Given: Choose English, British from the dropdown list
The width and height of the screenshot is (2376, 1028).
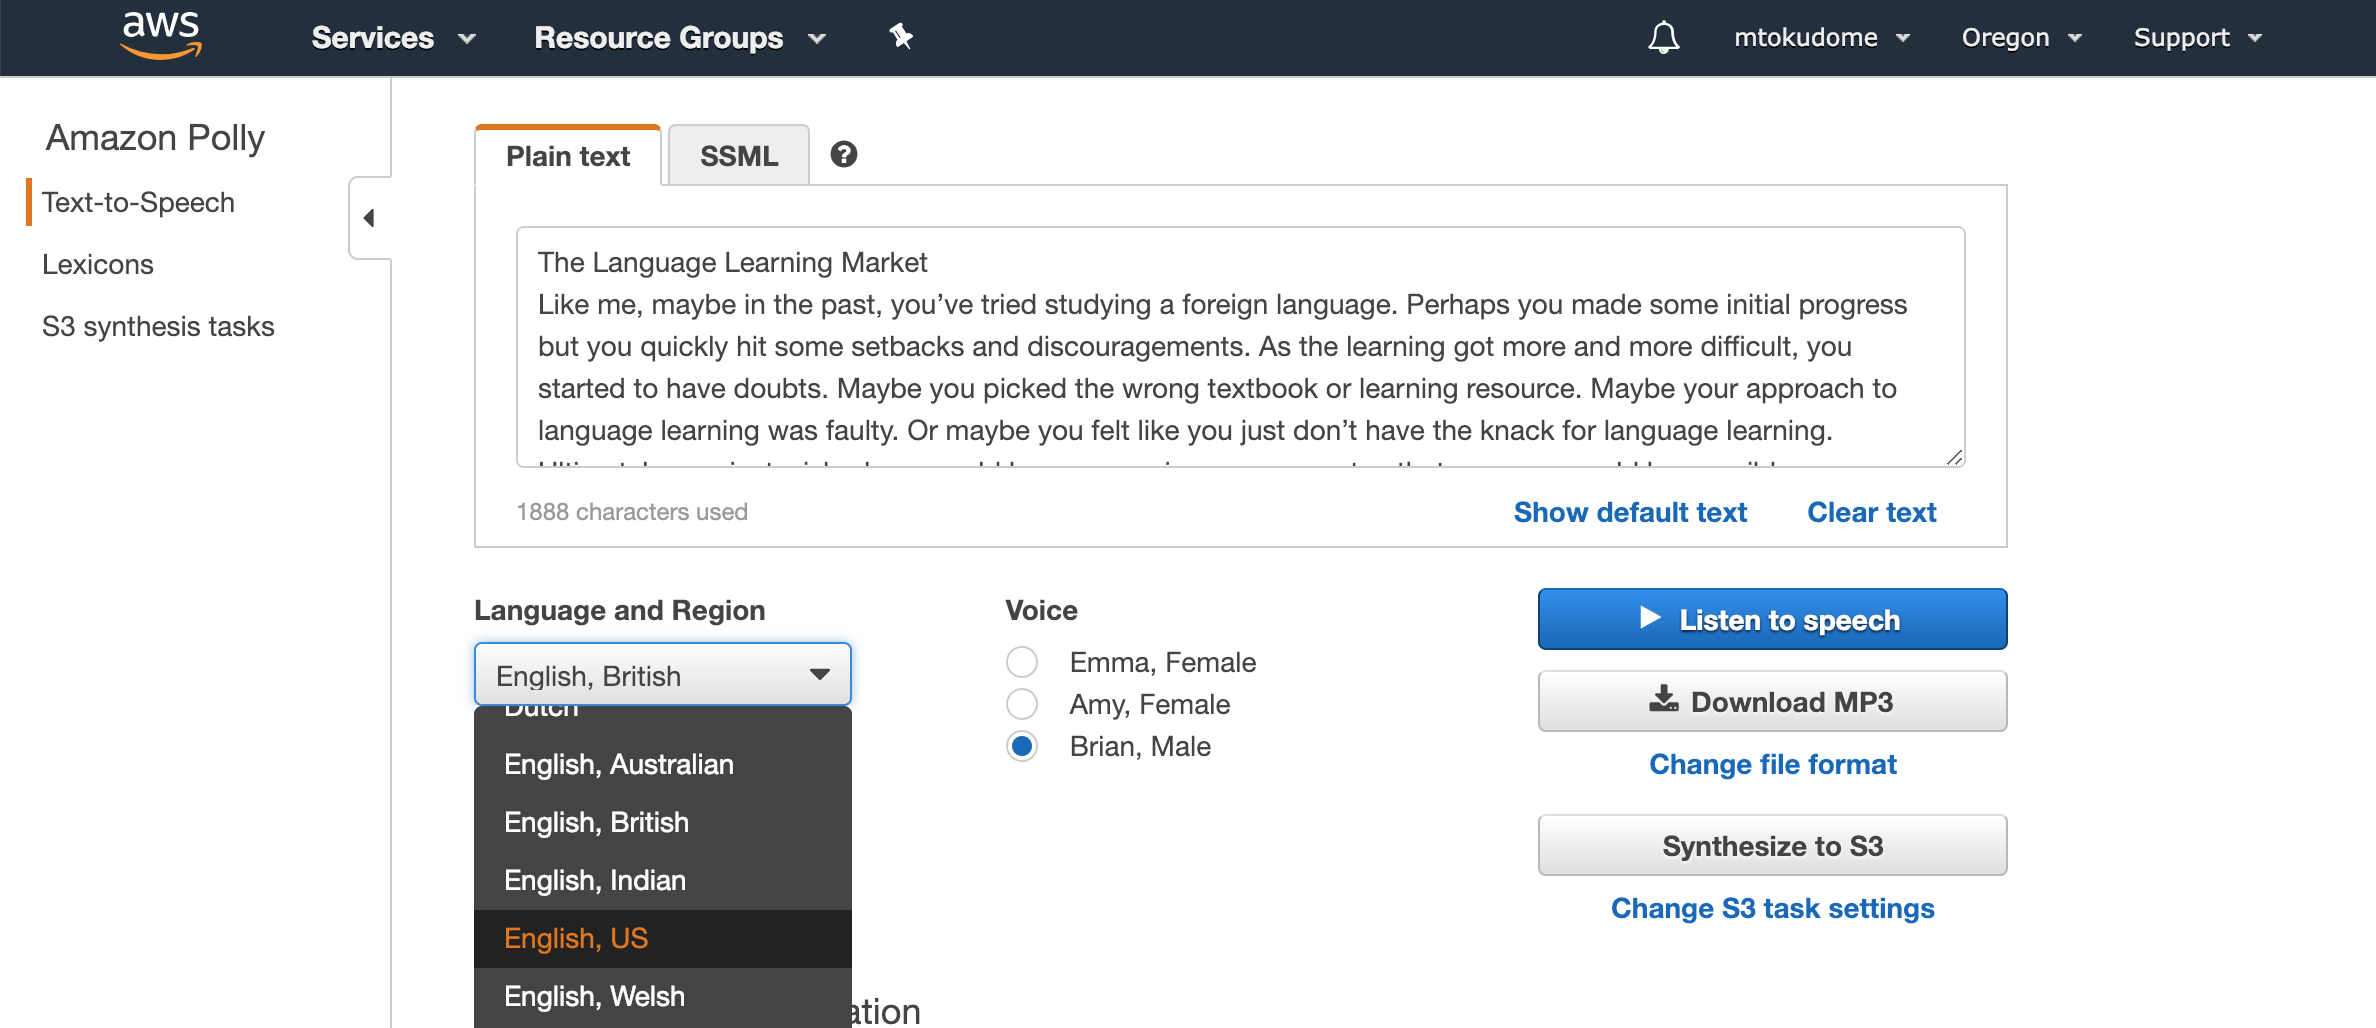Looking at the screenshot, I should [x=663, y=822].
